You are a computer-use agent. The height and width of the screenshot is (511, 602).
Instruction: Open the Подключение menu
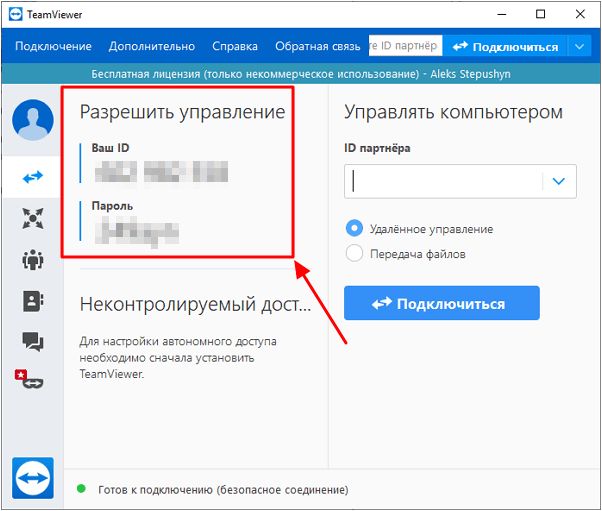pos(53,46)
